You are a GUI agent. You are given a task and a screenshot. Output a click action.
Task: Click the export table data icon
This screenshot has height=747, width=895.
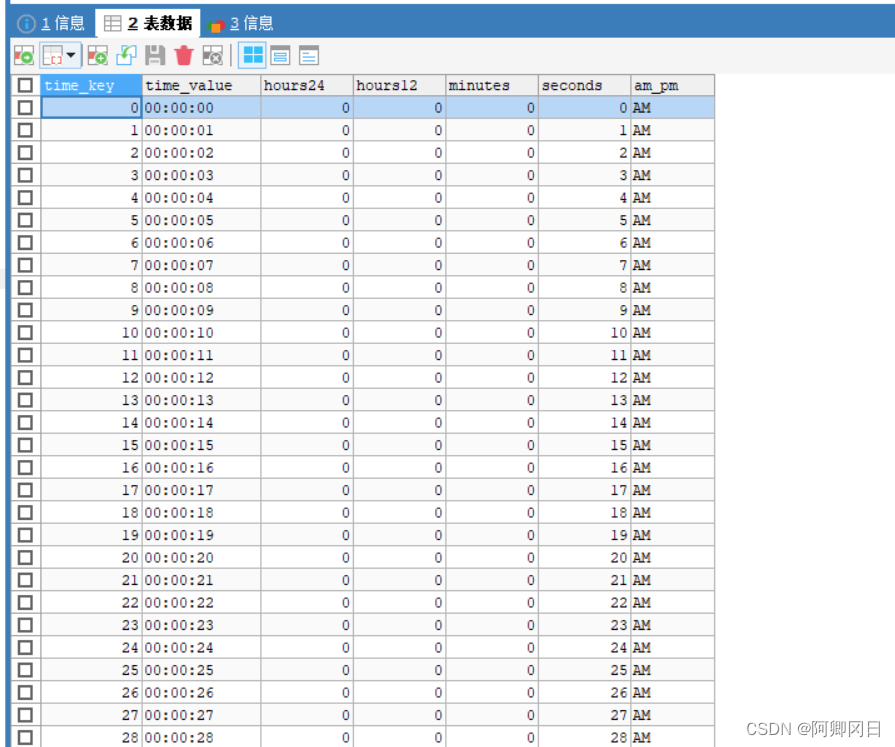pyautogui.click(x=23, y=56)
